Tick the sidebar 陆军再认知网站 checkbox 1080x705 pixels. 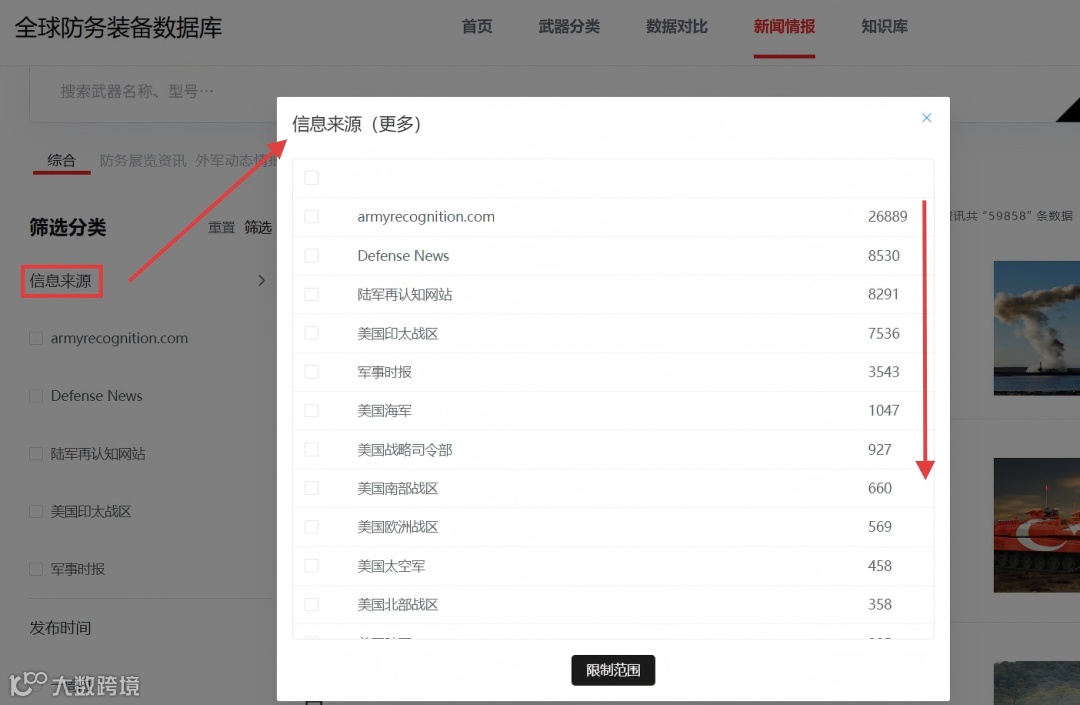pyautogui.click(x=36, y=454)
